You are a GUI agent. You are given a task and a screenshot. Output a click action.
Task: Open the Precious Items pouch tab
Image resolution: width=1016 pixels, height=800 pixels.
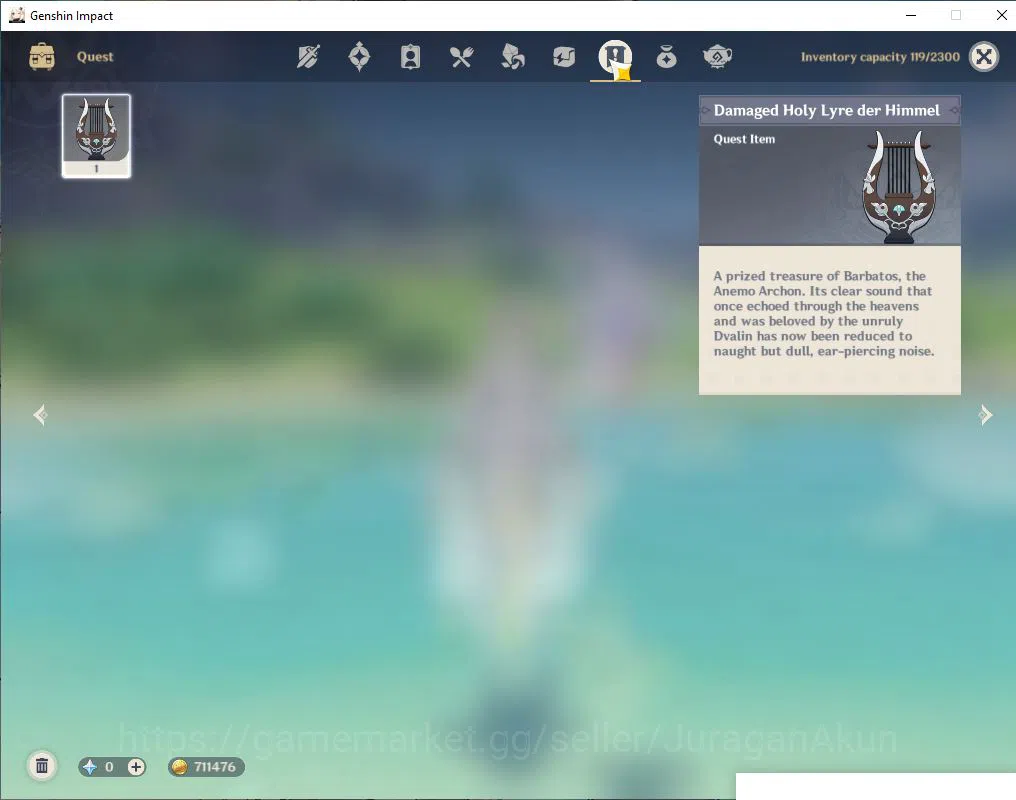coord(666,57)
